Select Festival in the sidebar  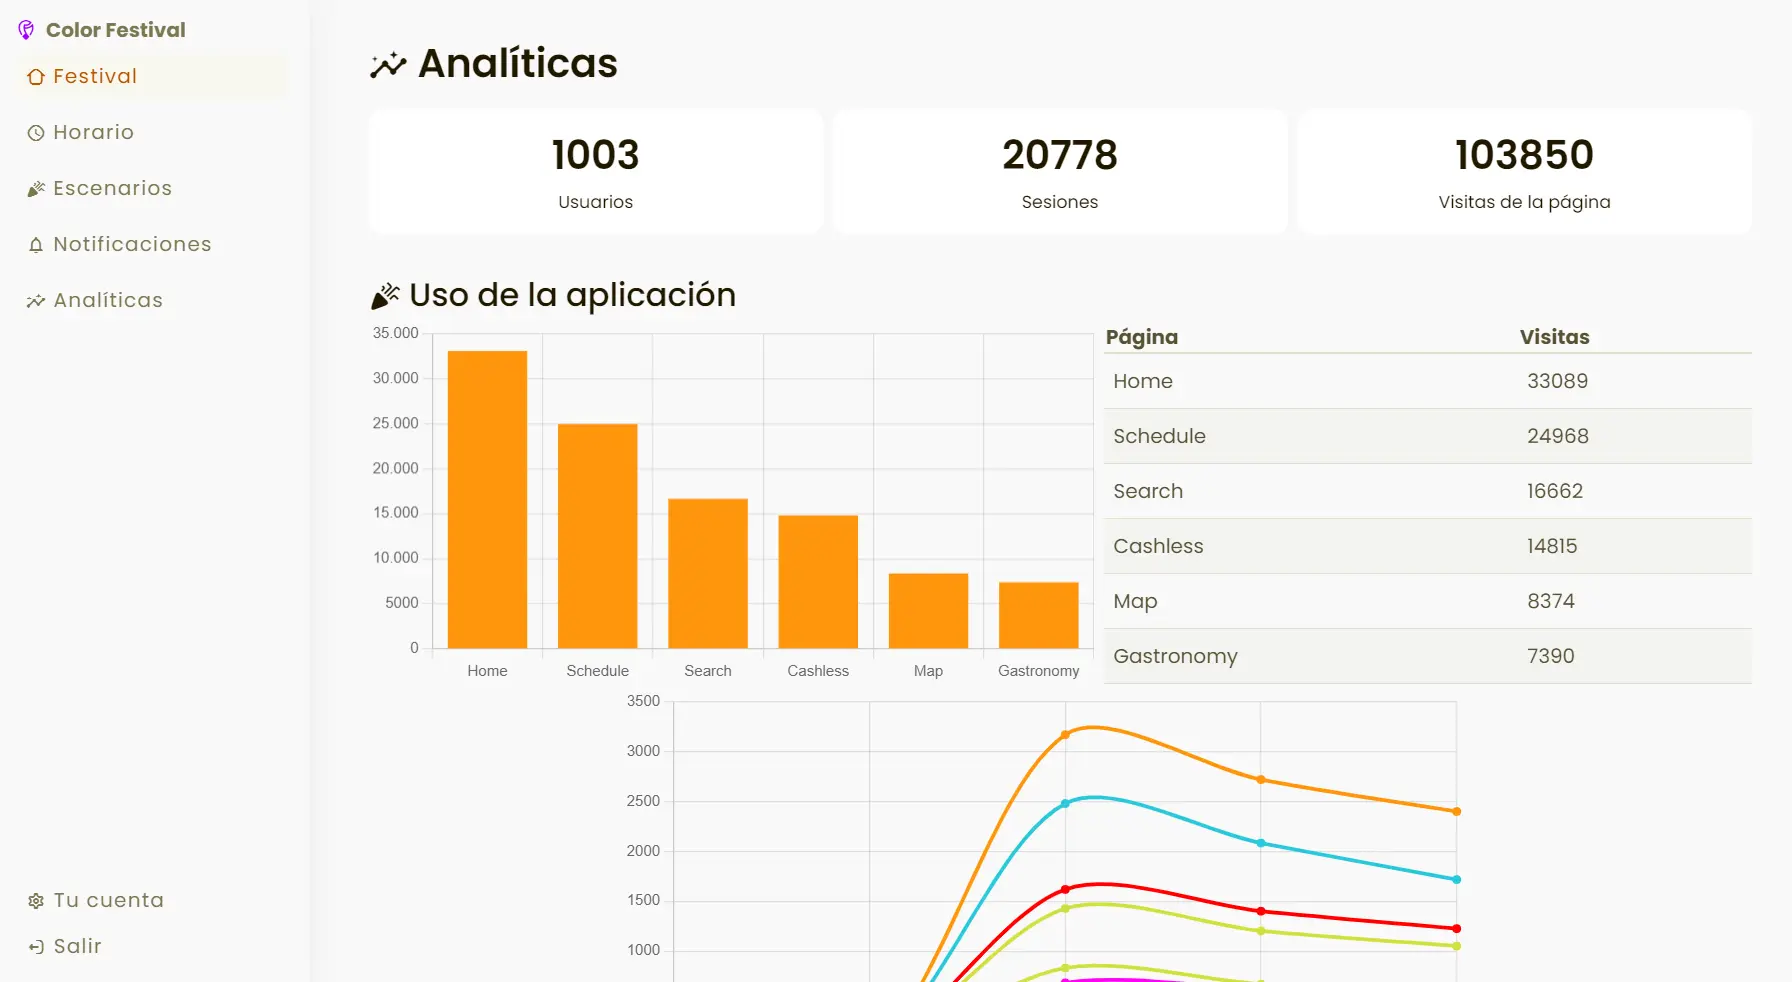point(95,76)
